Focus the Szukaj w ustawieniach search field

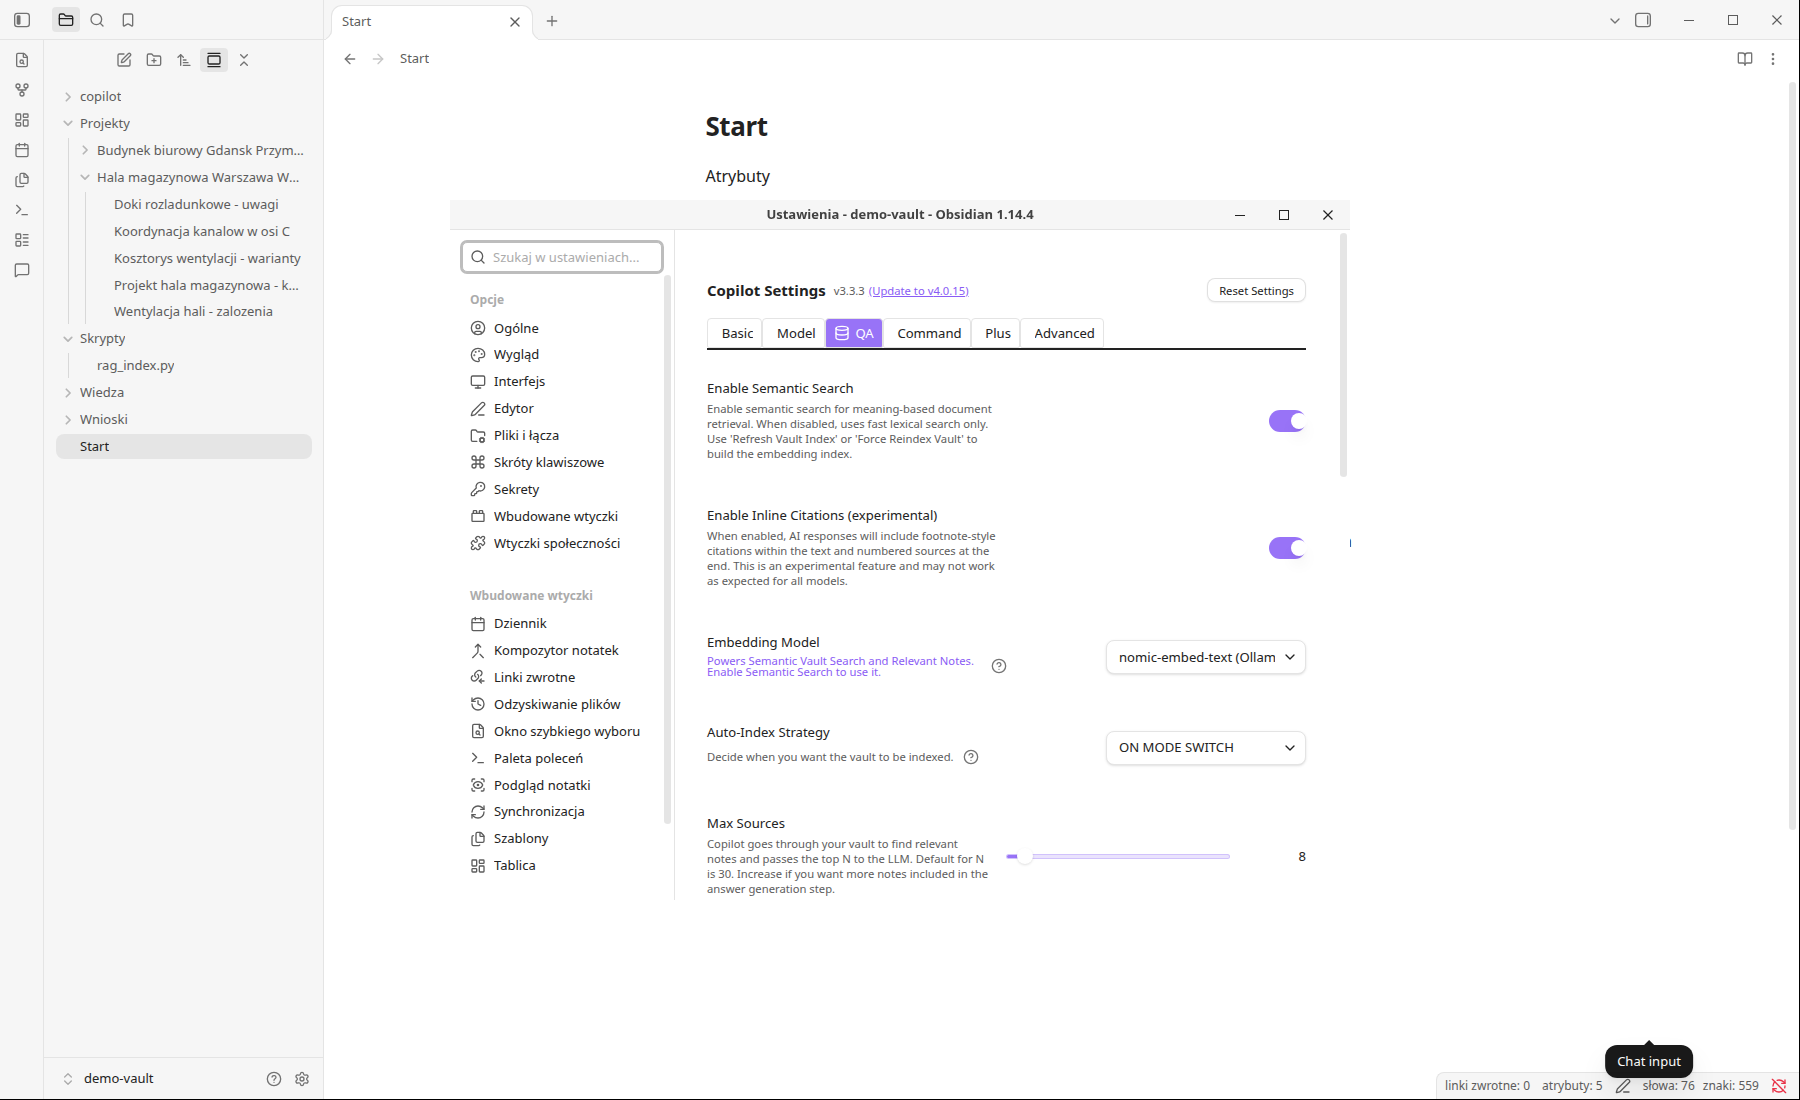click(562, 257)
